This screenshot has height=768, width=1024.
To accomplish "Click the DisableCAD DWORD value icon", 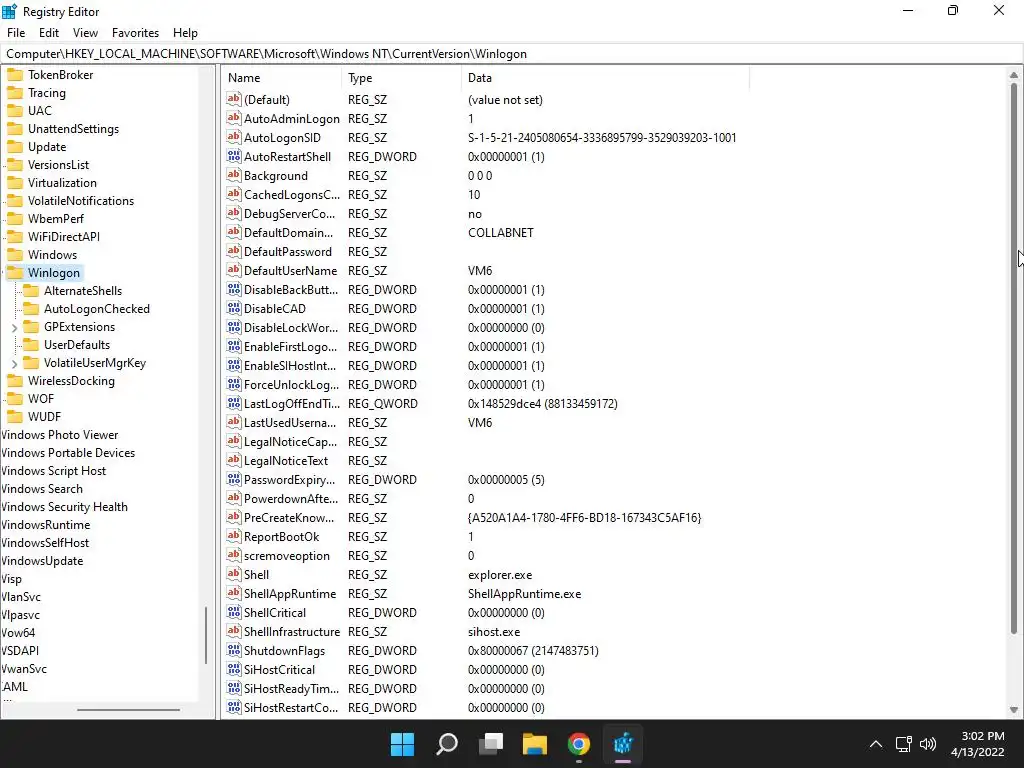I will pos(233,308).
